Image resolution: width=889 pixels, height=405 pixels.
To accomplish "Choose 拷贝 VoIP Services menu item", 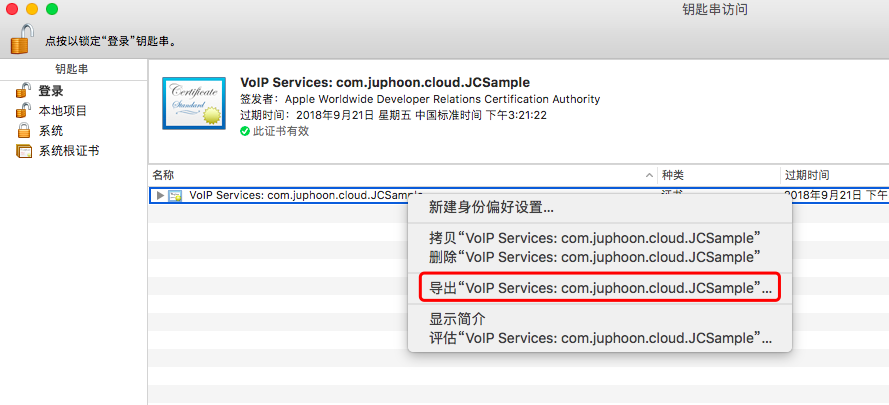I will [600, 237].
